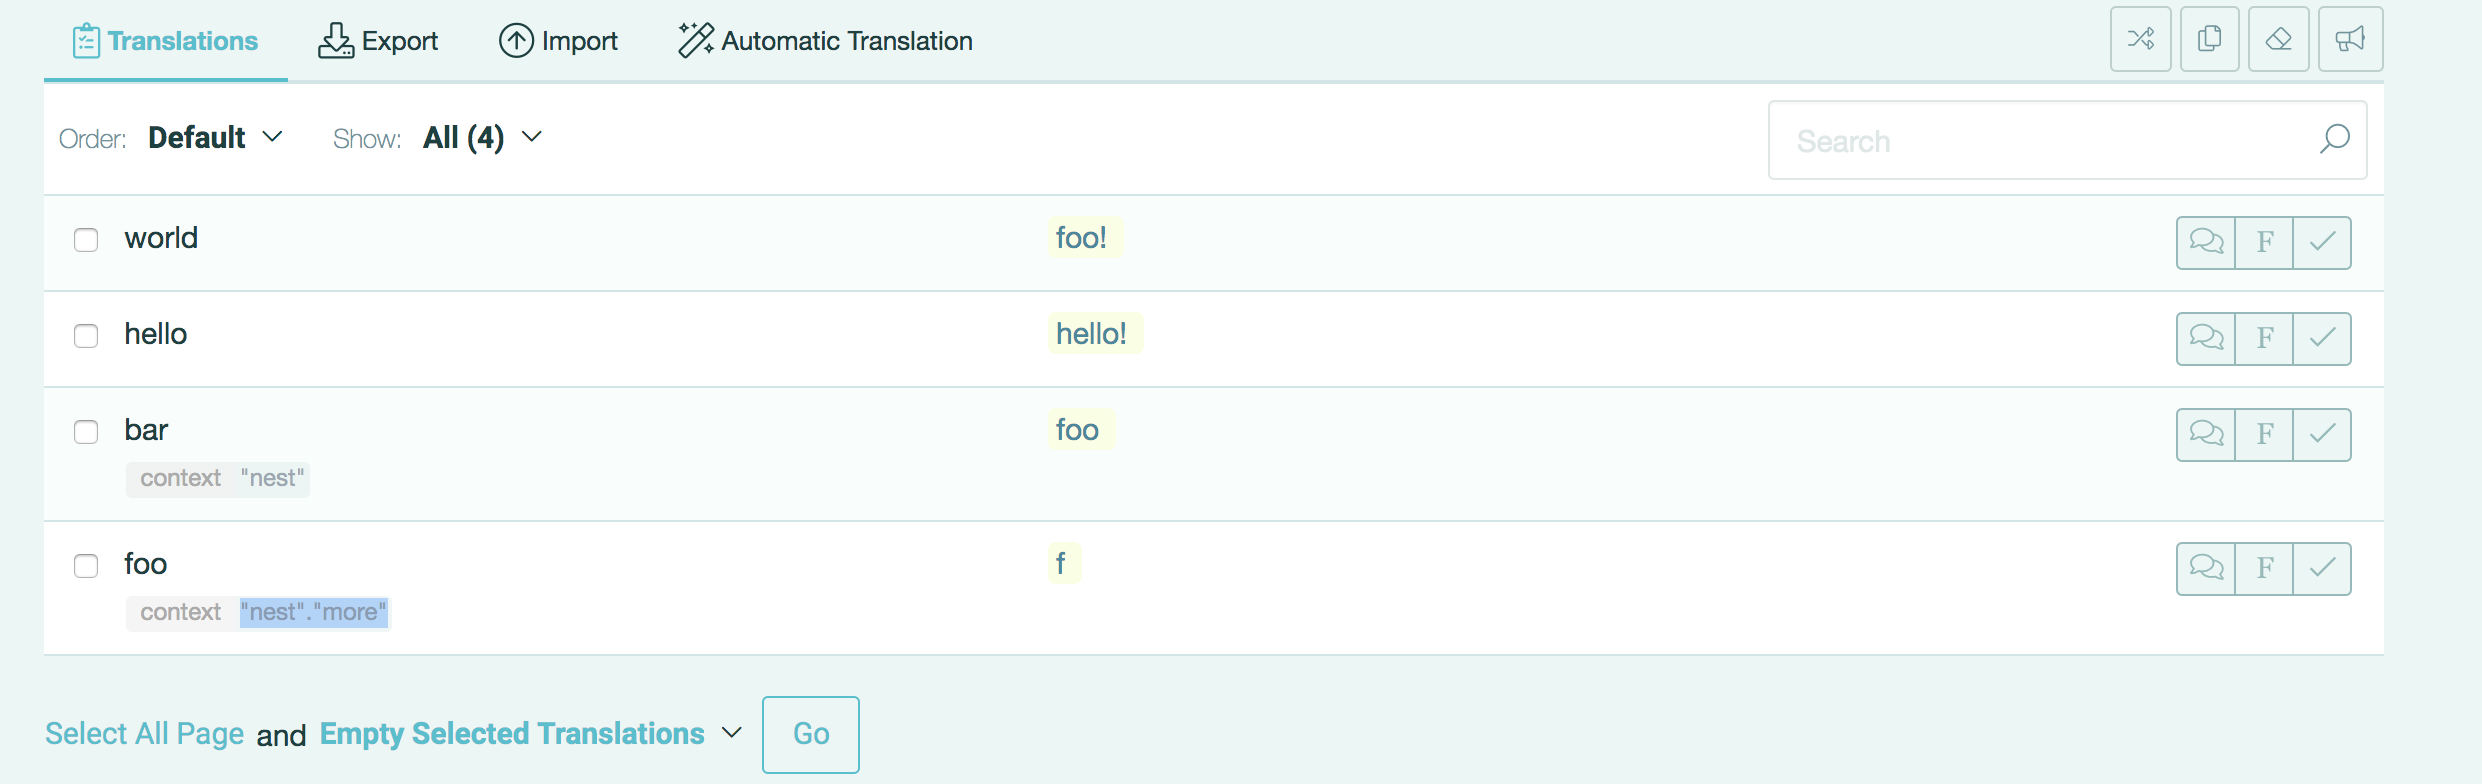The height and width of the screenshot is (784, 2482).
Task: Click the shuffle icon in top toolbar
Action: point(2140,40)
